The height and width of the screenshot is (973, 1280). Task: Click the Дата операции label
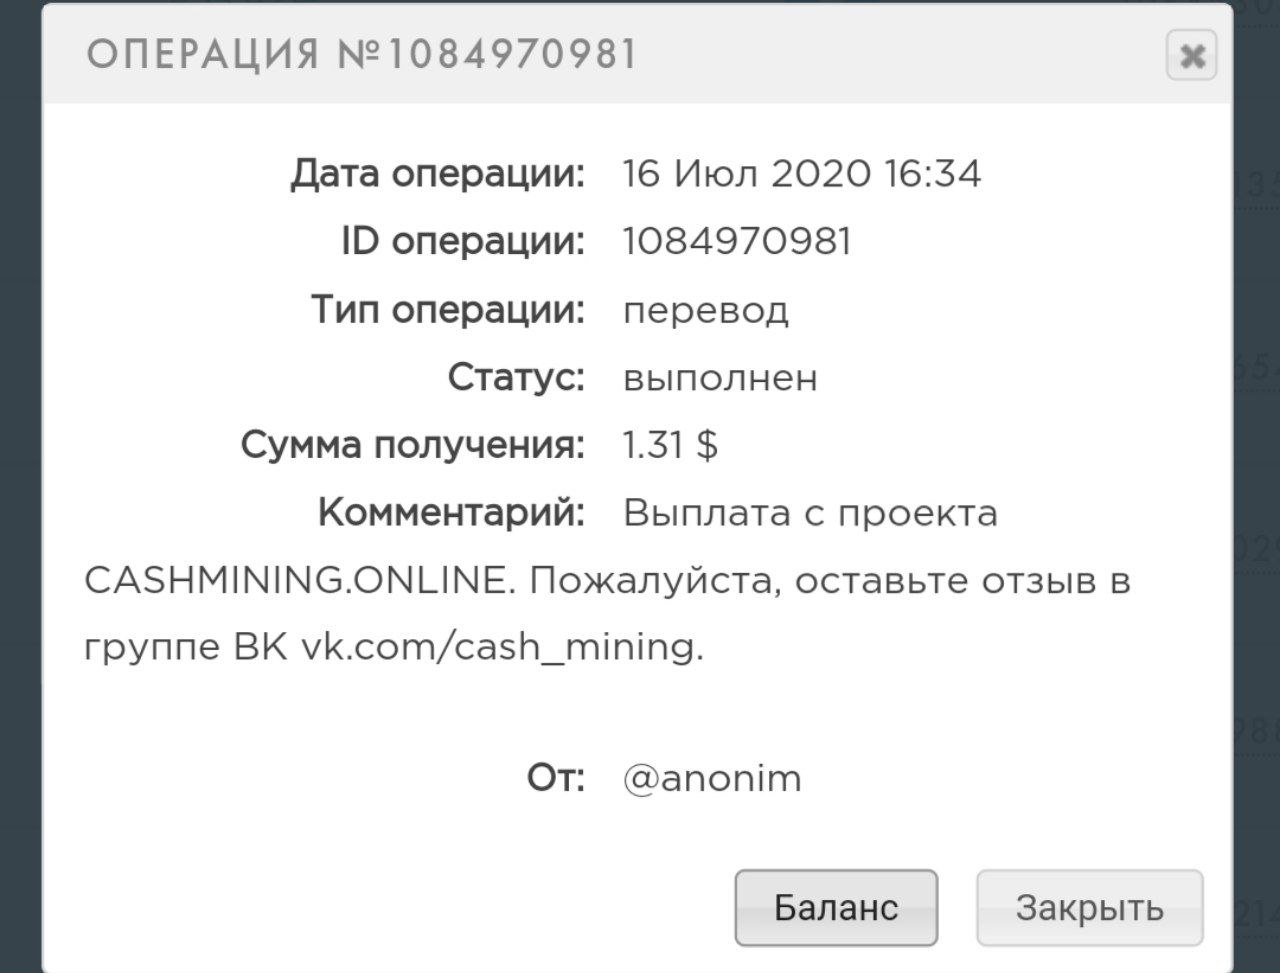[437, 175]
